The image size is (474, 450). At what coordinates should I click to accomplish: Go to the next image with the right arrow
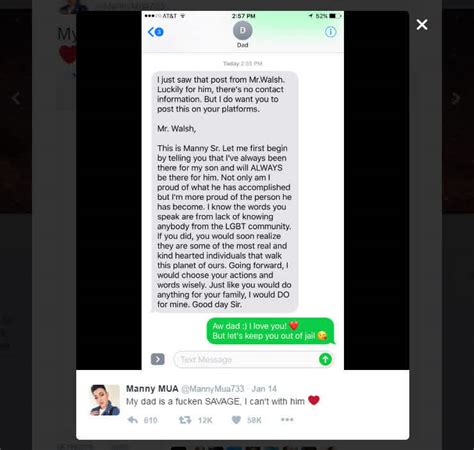(x=456, y=98)
